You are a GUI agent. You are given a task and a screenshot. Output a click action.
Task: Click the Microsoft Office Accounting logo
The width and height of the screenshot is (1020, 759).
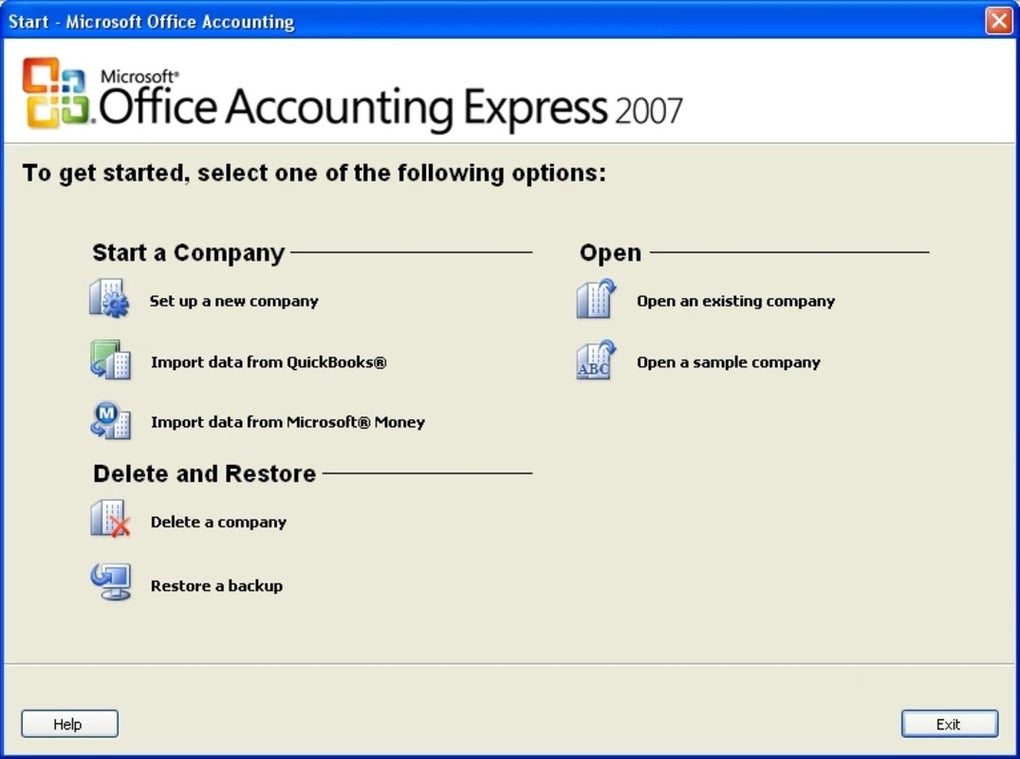pos(57,93)
